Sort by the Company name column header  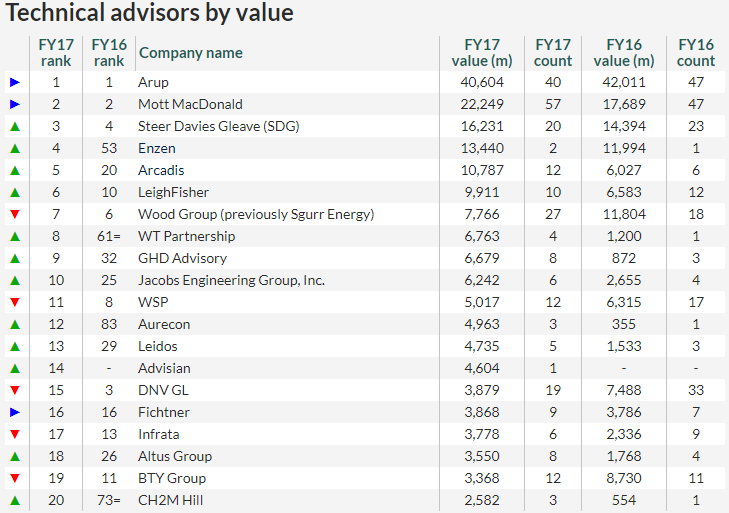[x=190, y=53]
